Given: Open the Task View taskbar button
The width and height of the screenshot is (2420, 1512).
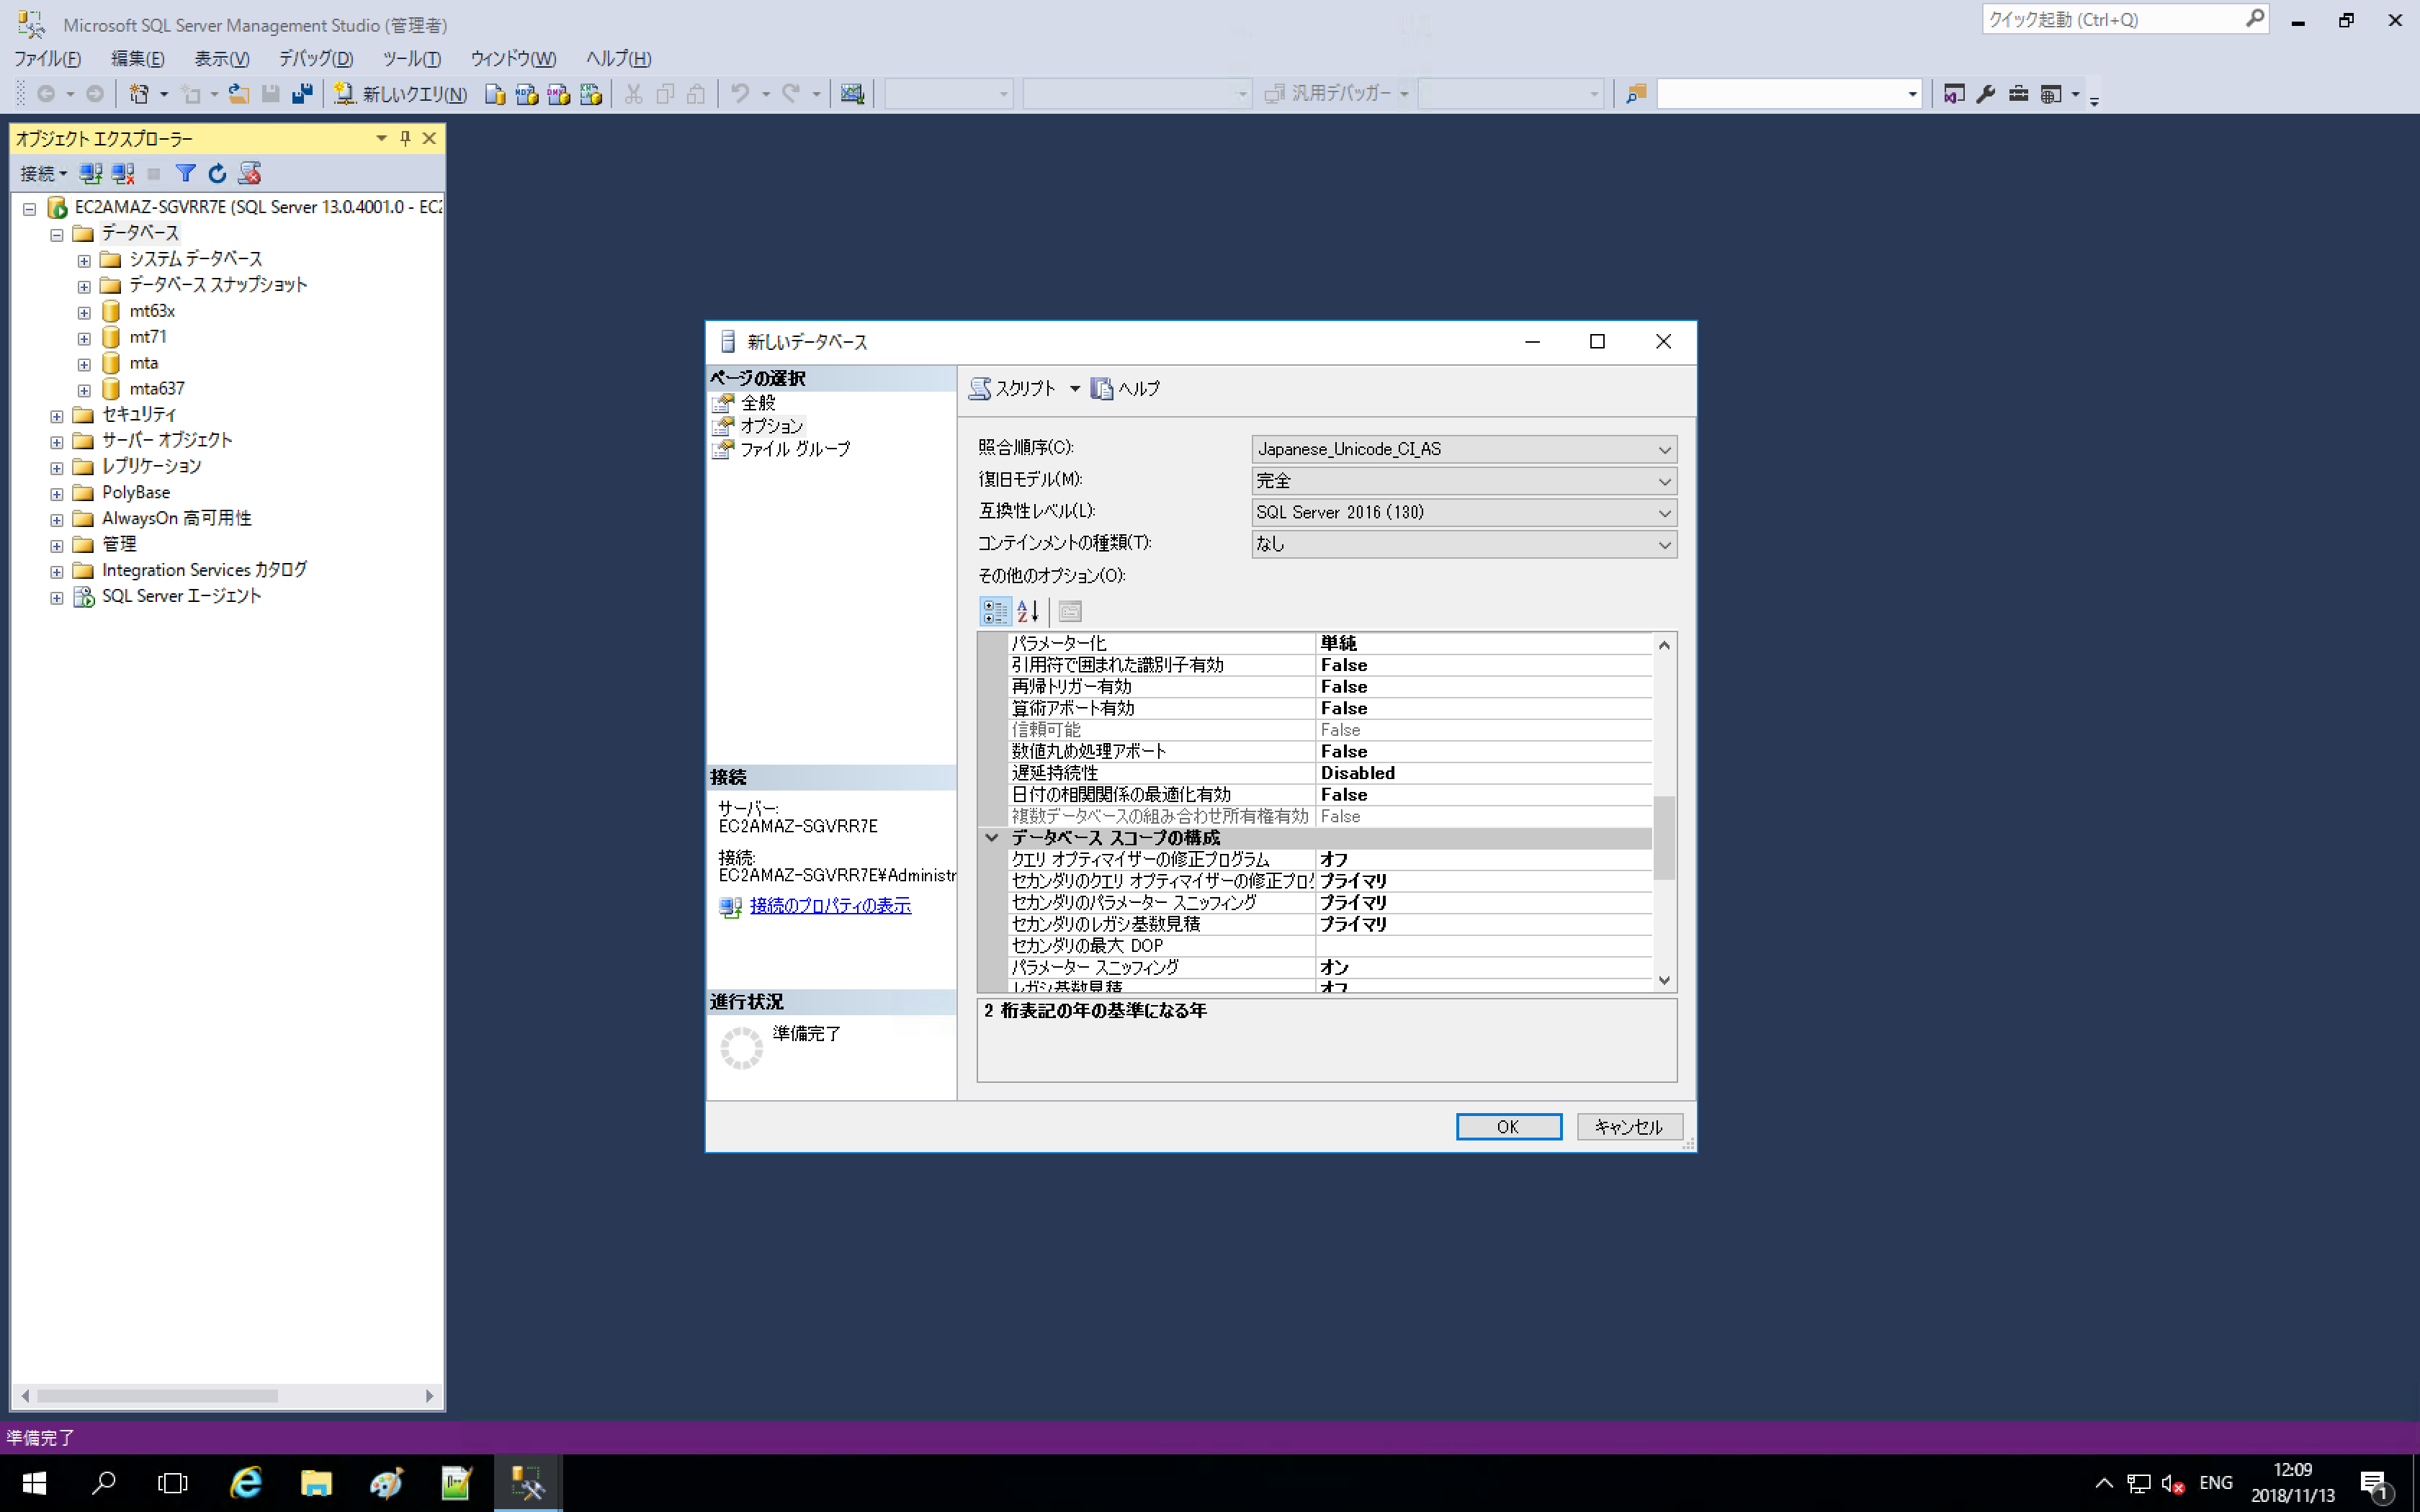Looking at the screenshot, I should 173,1482.
